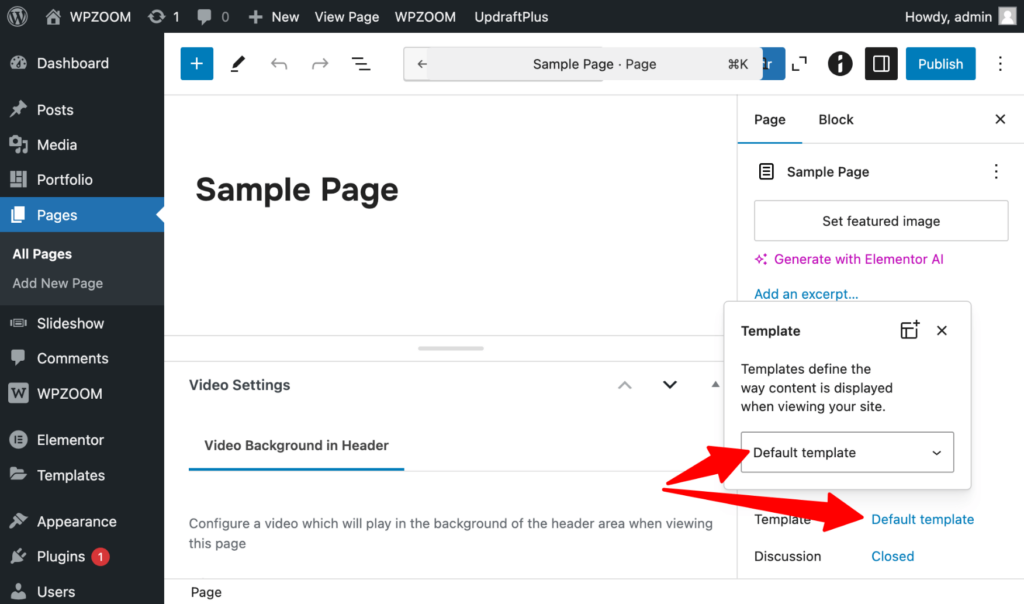Open the Document Overview list icon
Image resolution: width=1024 pixels, height=604 pixels.
coord(361,64)
